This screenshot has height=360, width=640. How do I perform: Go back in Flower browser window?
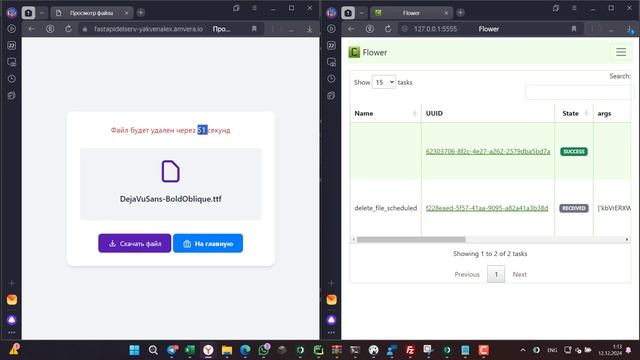click(x=351, y=29)
